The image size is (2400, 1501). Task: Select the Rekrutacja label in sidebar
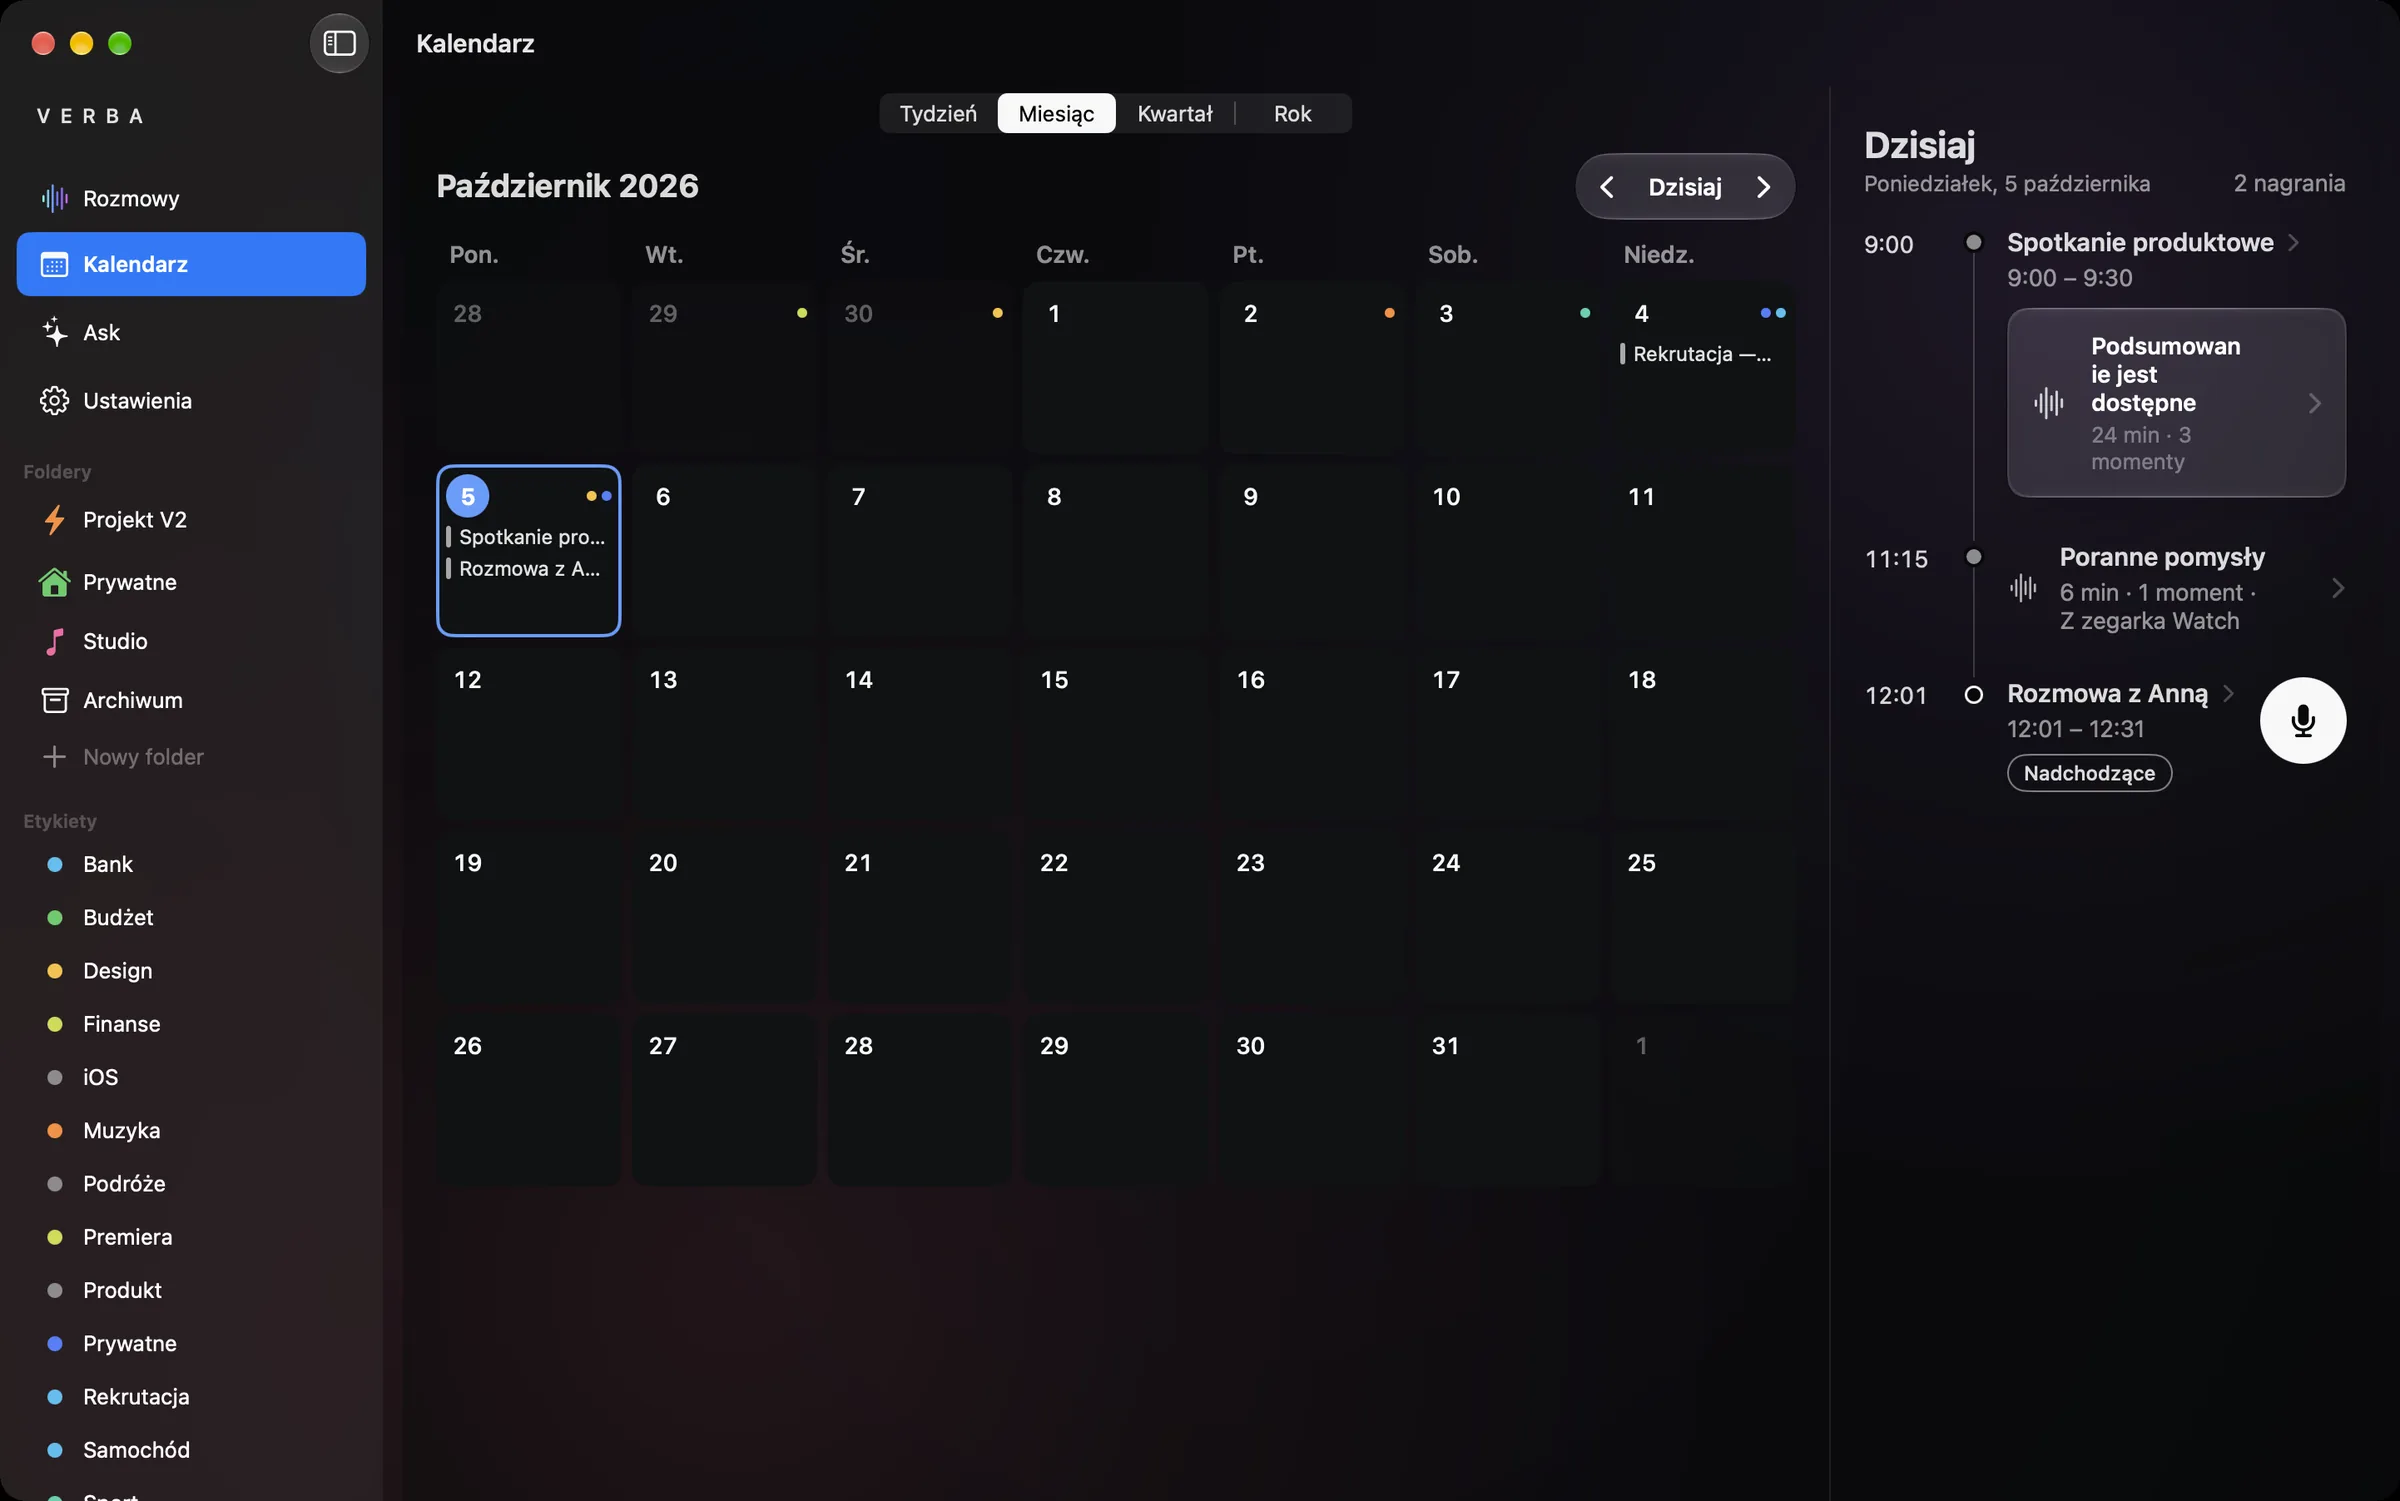tap(136, 1397)
